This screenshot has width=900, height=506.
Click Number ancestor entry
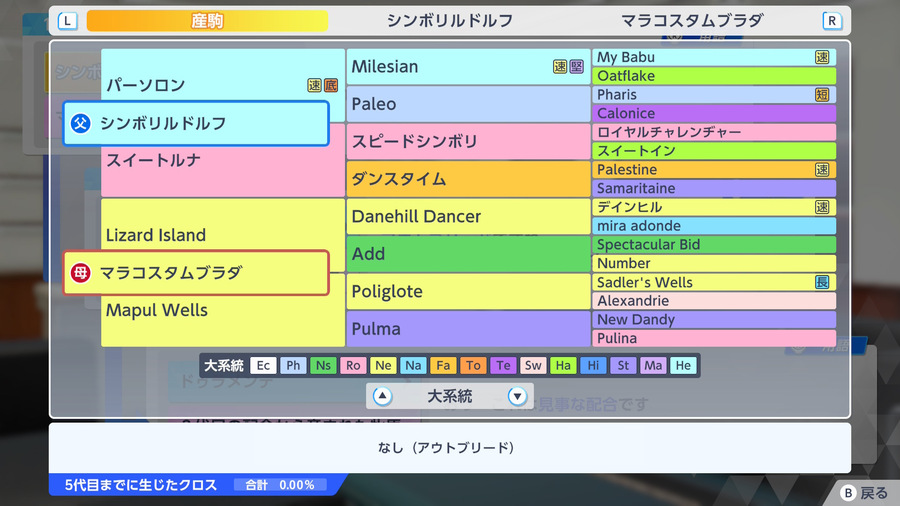714,263
